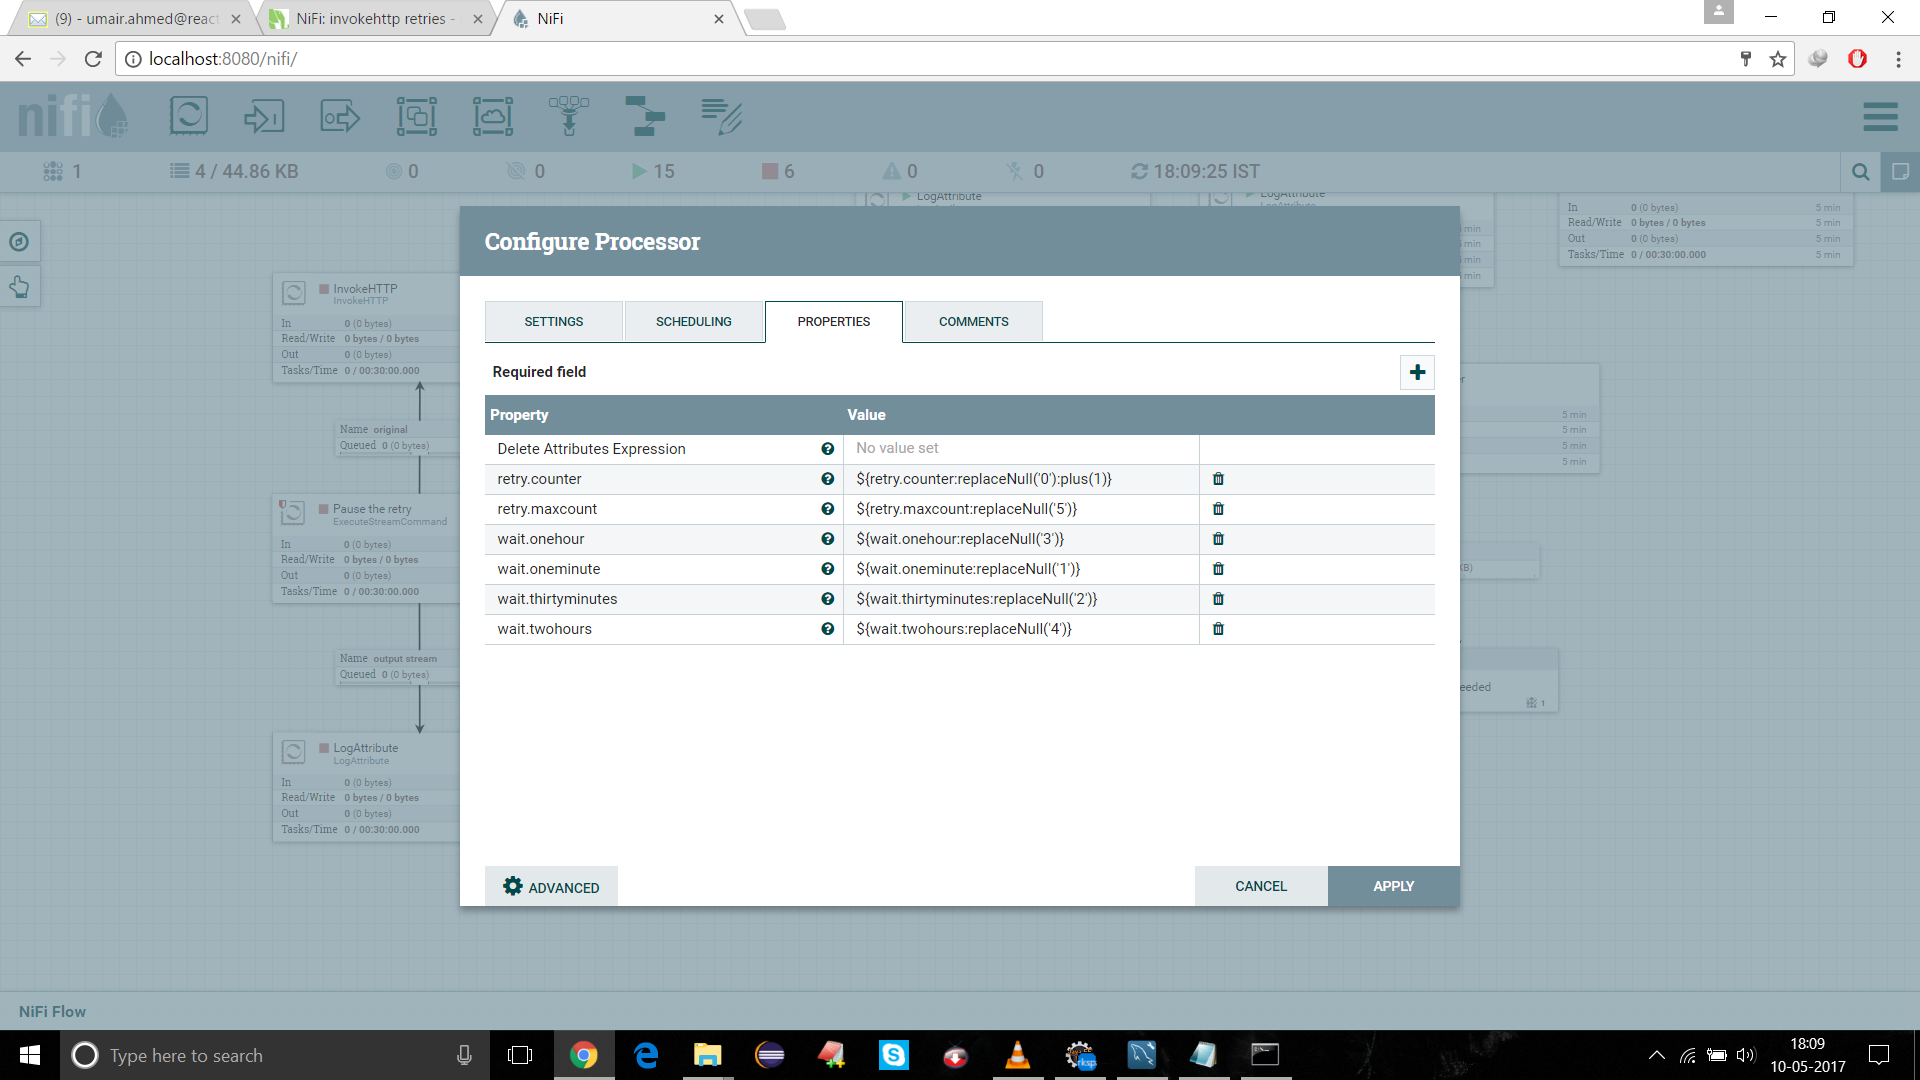Open help for the retry.maxcount property

(x=828, y=509)
